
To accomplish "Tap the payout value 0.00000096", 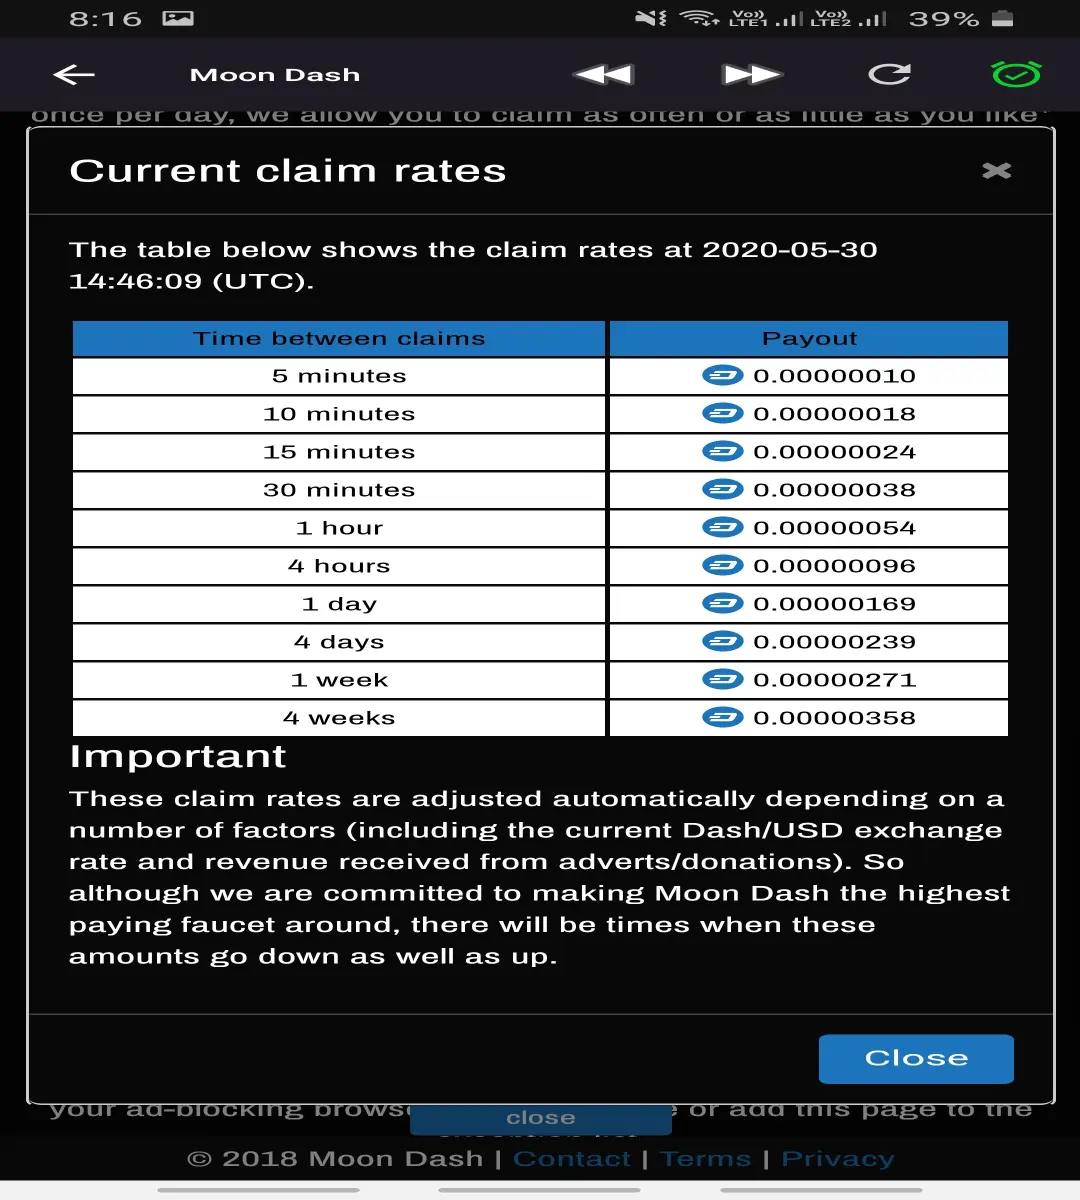I will (834, 566).
